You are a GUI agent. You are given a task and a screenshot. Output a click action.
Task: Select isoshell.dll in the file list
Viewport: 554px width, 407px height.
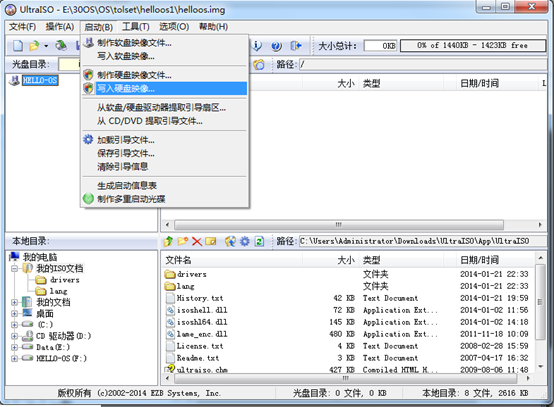[x=202, y=310]
